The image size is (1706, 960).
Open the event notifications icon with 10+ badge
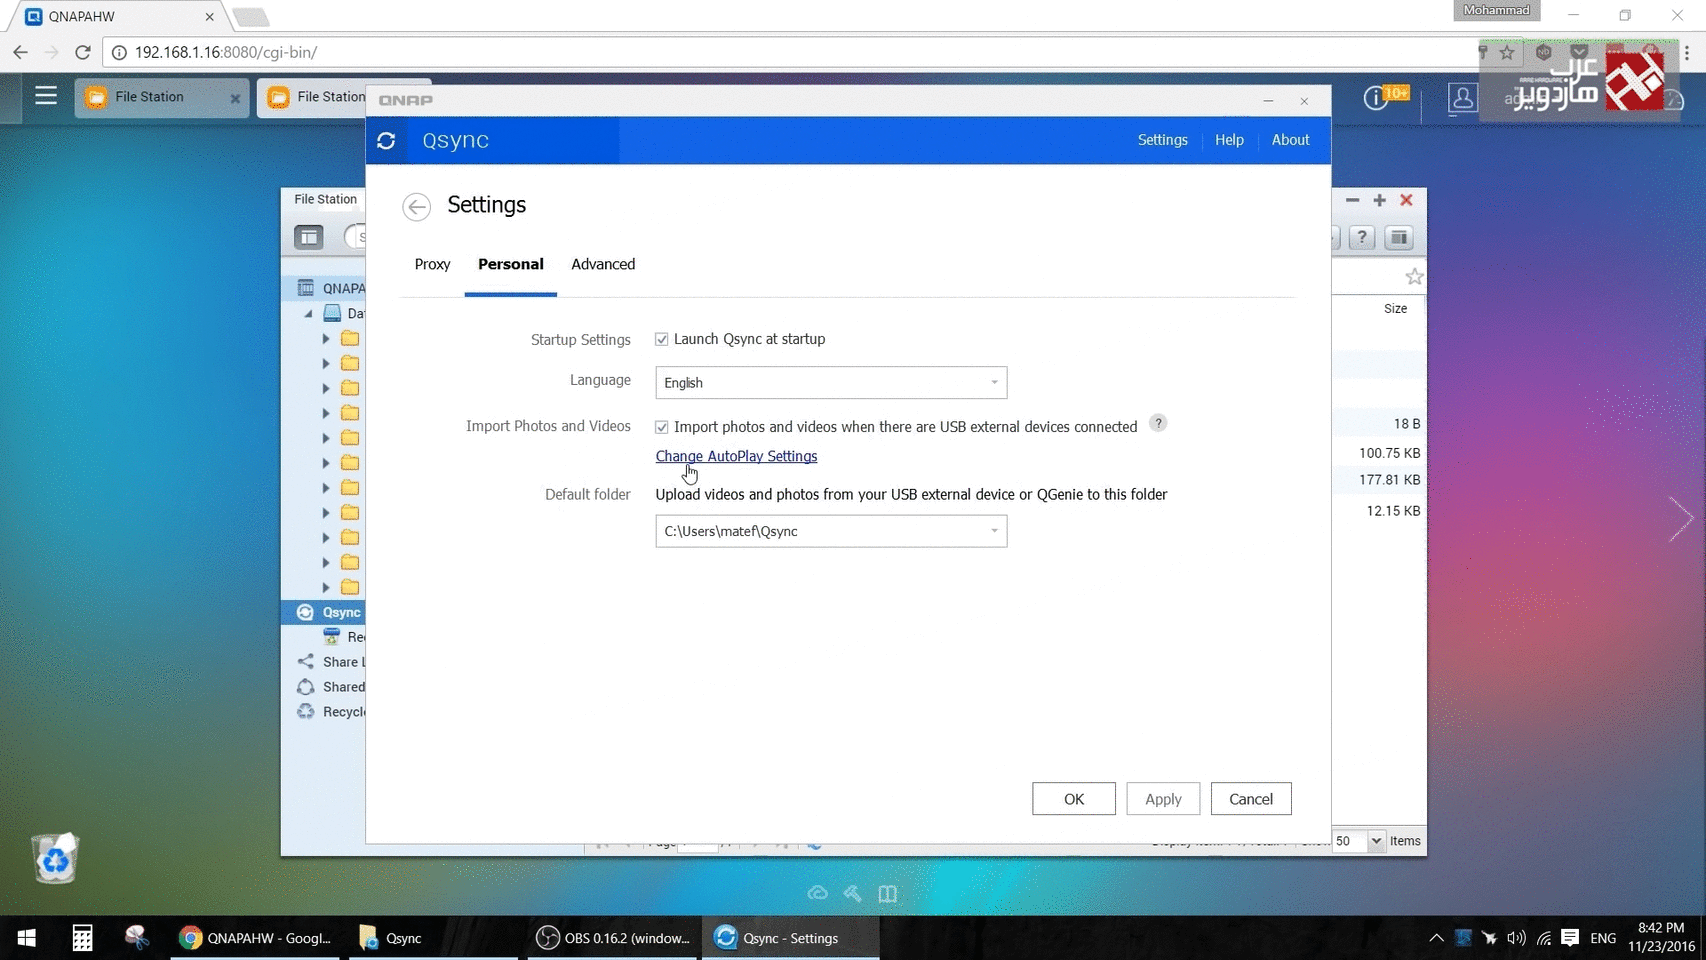(1385, 97)
